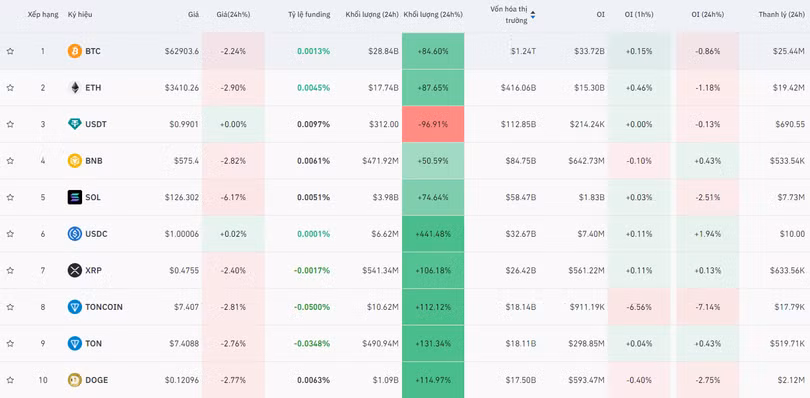This screenshot has height=398, width=810.
Task: Mark DOGE as favorite star
Action: pos(10,380)
